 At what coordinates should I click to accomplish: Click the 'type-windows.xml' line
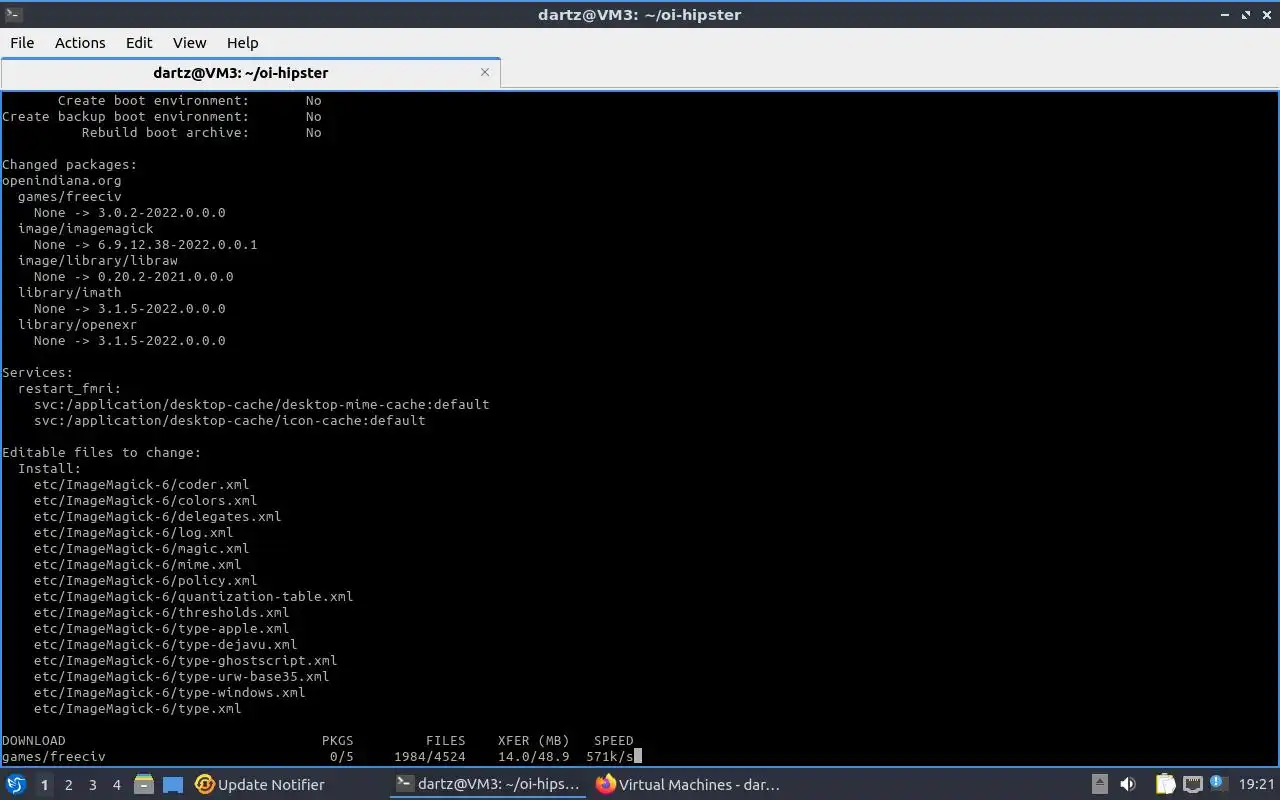pos(170,693)
